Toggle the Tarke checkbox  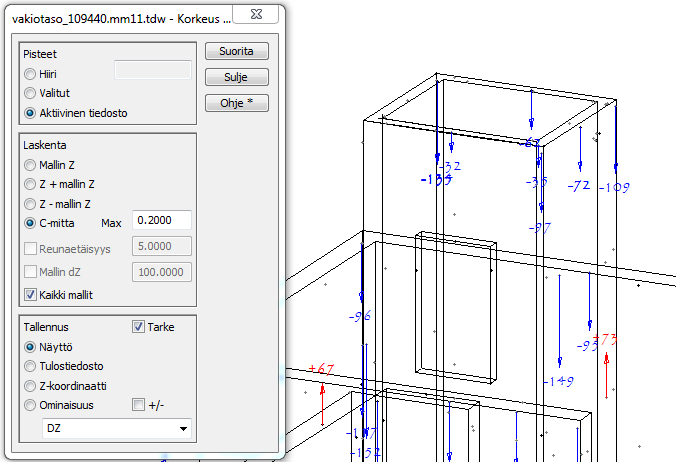coord(139,327)
